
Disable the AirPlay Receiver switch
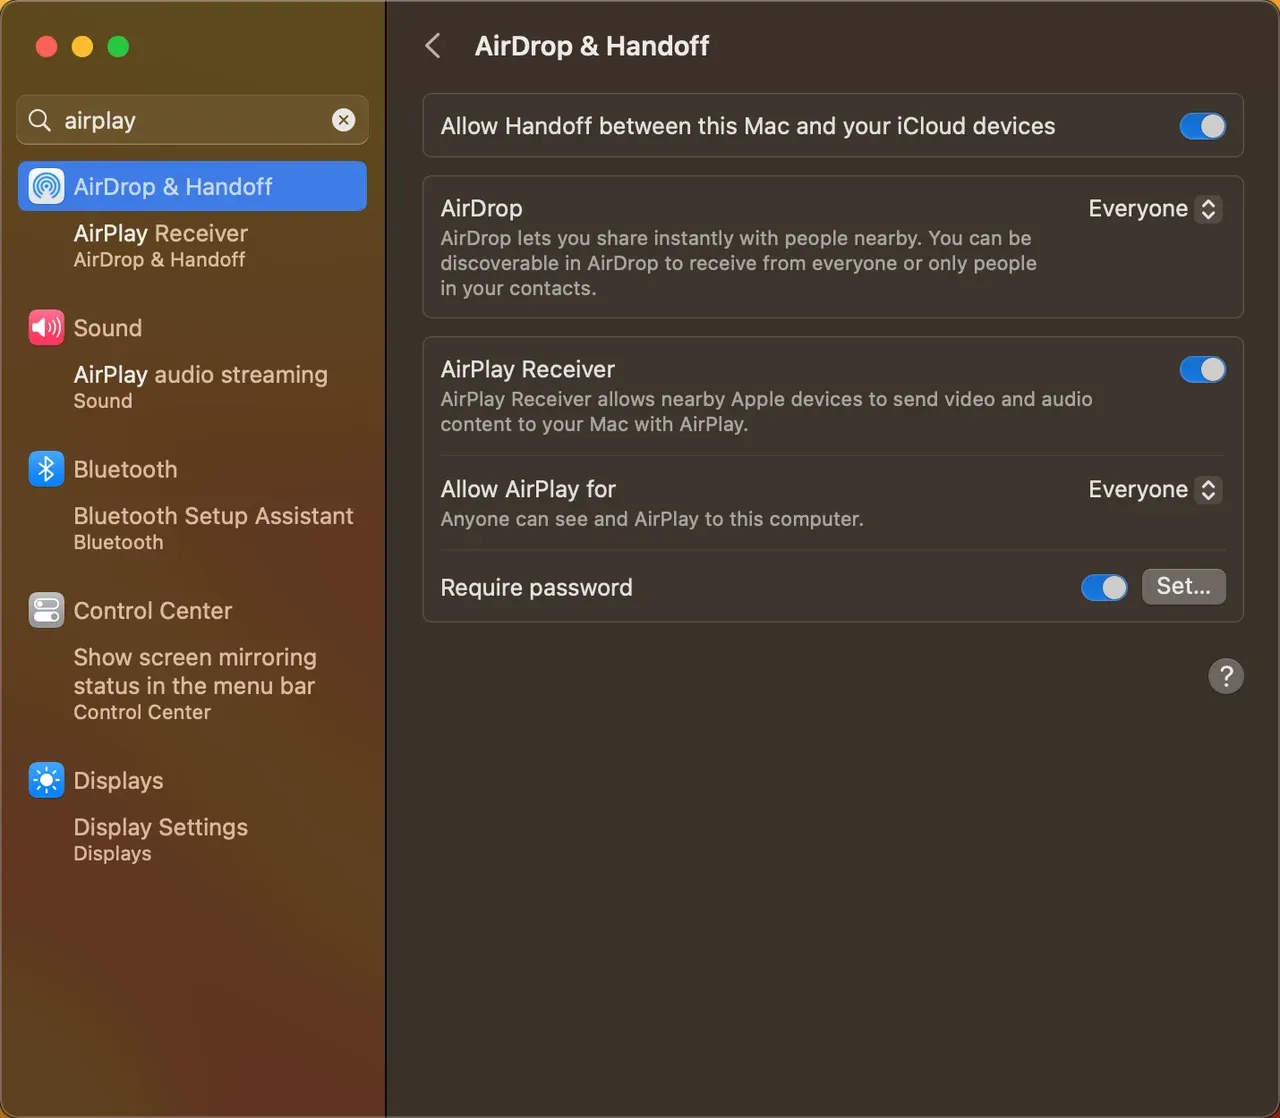click(1202, 370)
